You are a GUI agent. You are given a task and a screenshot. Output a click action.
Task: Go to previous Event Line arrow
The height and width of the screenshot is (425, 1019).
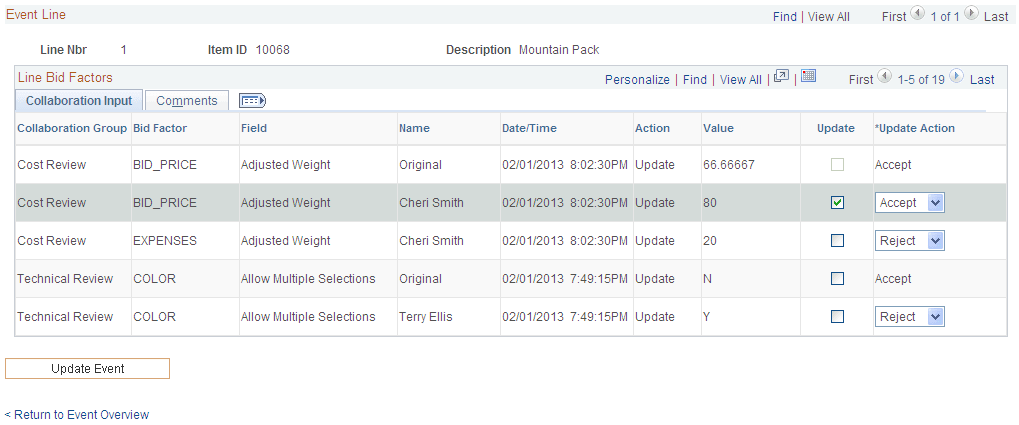click(917, 14)
